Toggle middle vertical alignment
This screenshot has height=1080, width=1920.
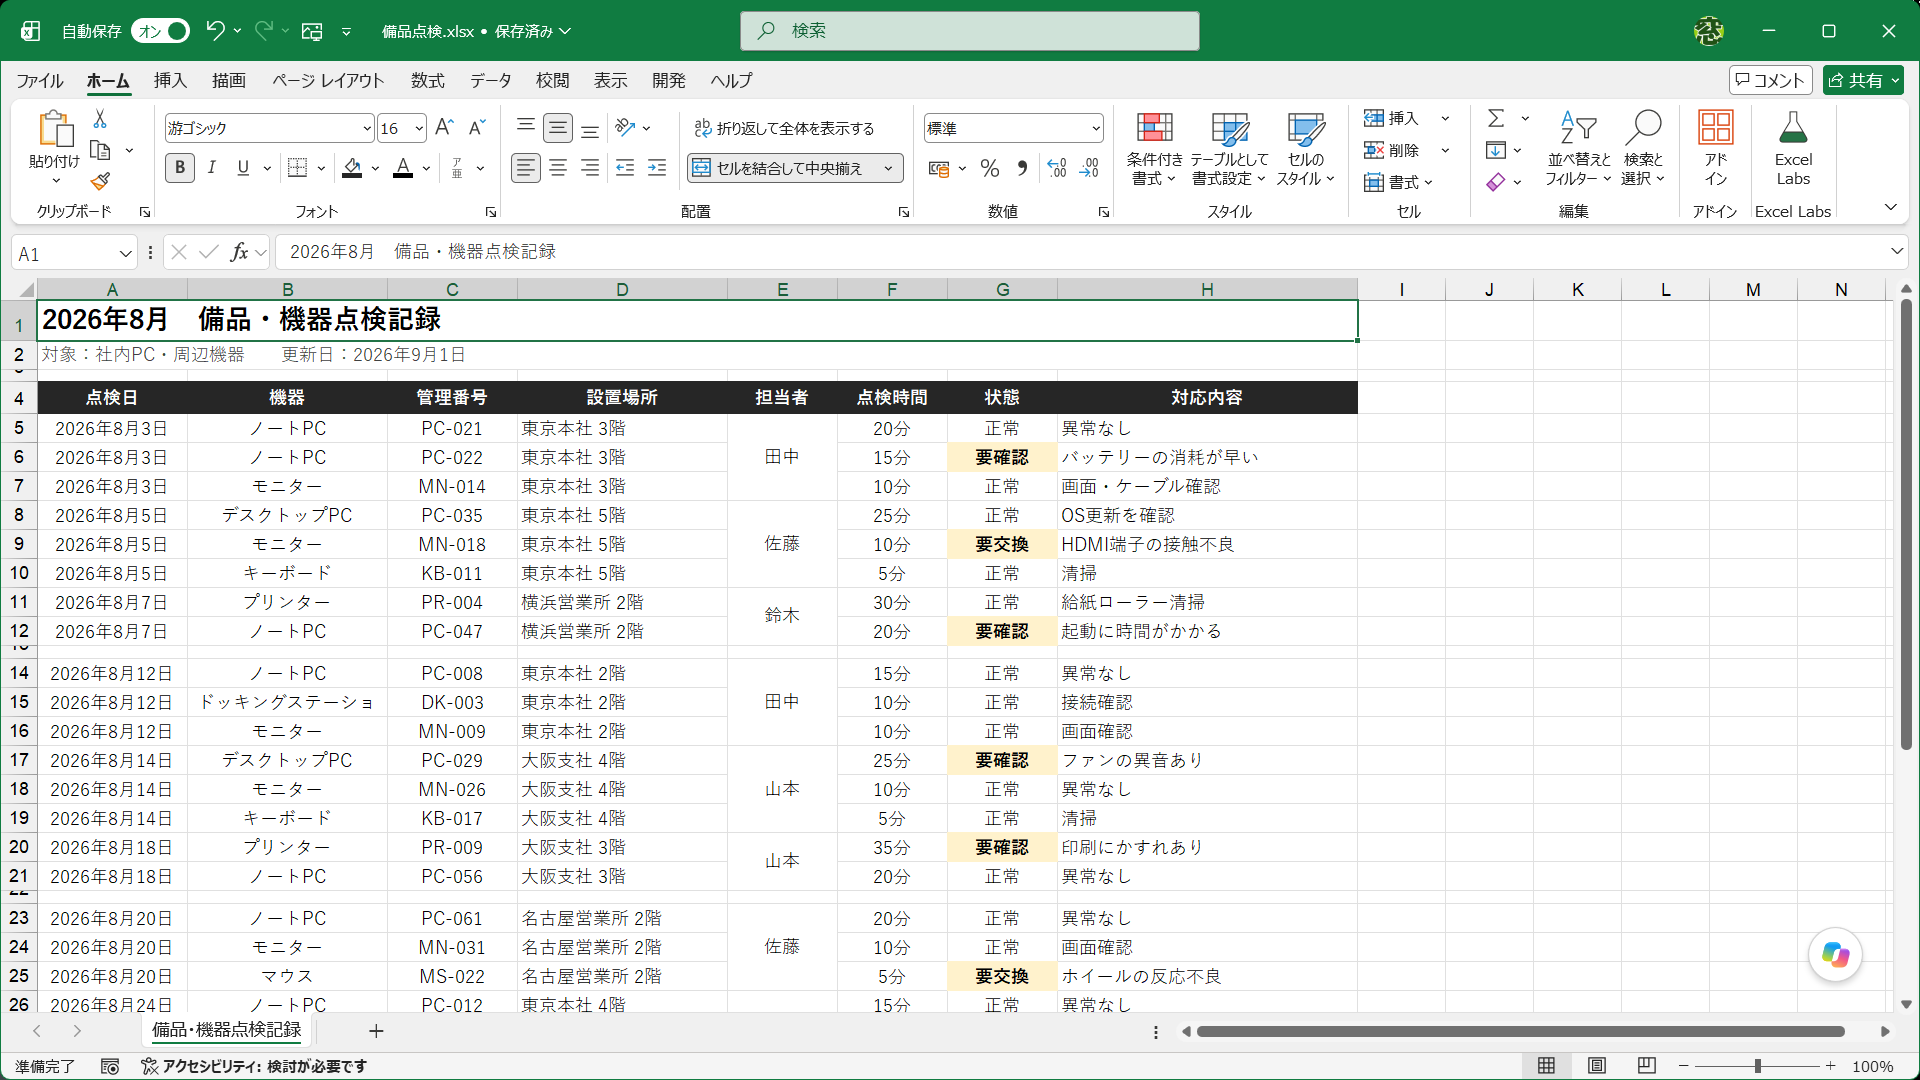tap(558, 128)
